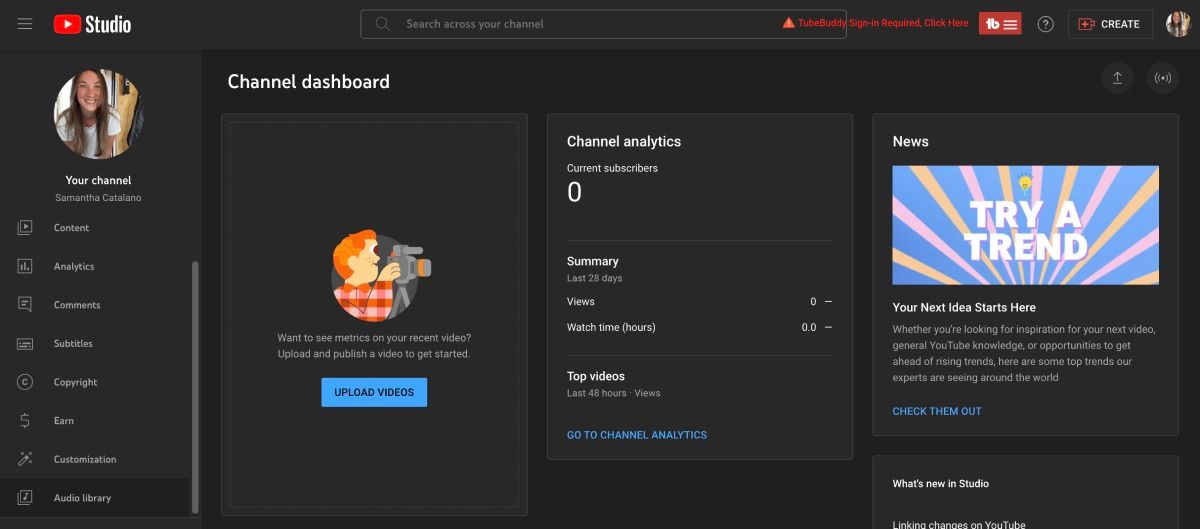Open the Content section
Viewport: 1200px width, 529px height.
[71, 228]
